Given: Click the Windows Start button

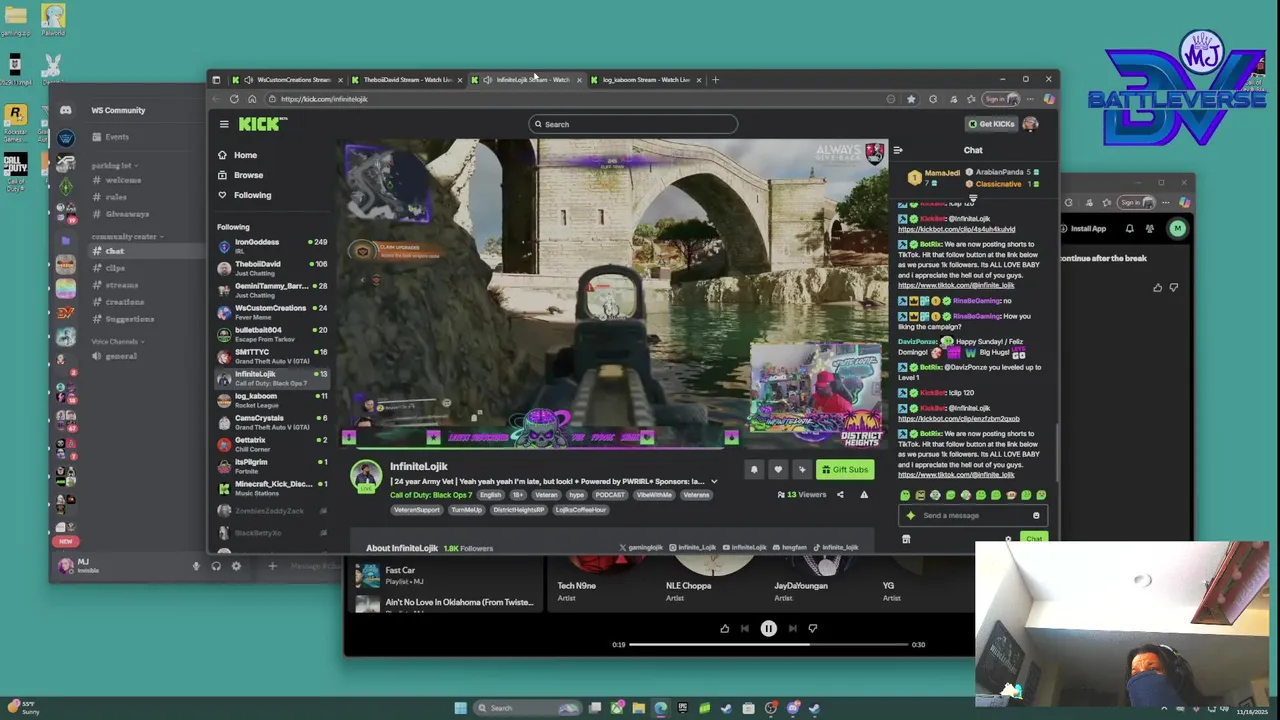Looking at the screenshot, I should [460, 708].
